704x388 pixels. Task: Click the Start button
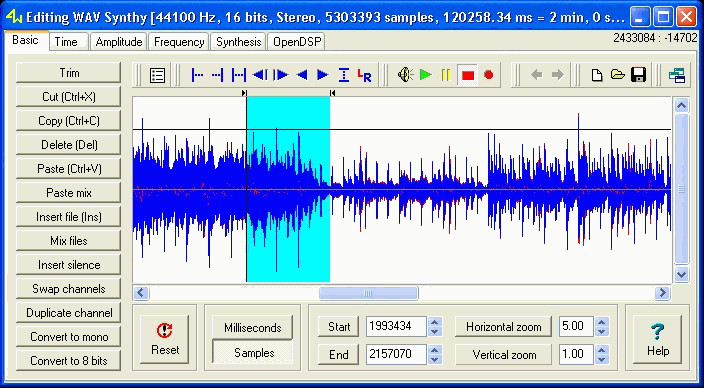(339, 326)
